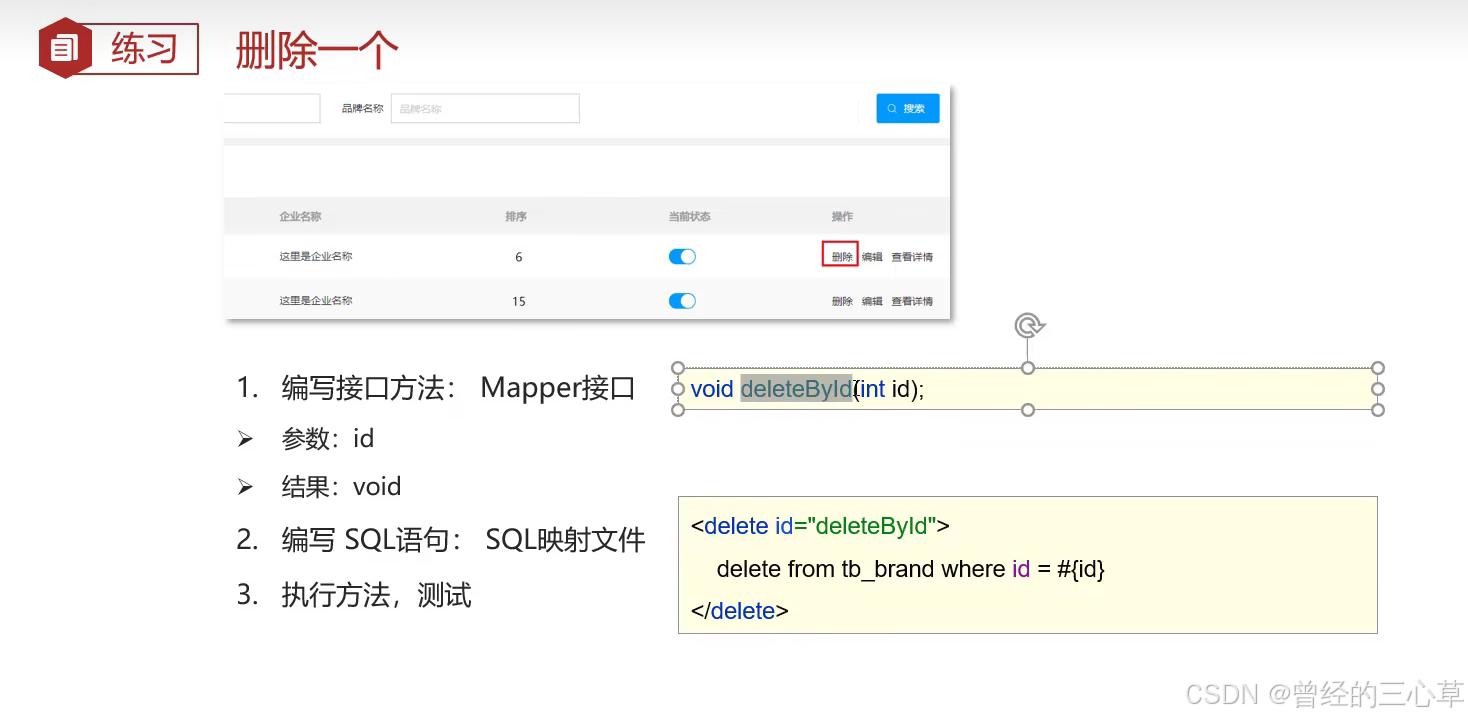This screenshot has width=1468, height=720.
Task: Click the top-right corner handle of the selected text box
Action: coord(1378,368)
